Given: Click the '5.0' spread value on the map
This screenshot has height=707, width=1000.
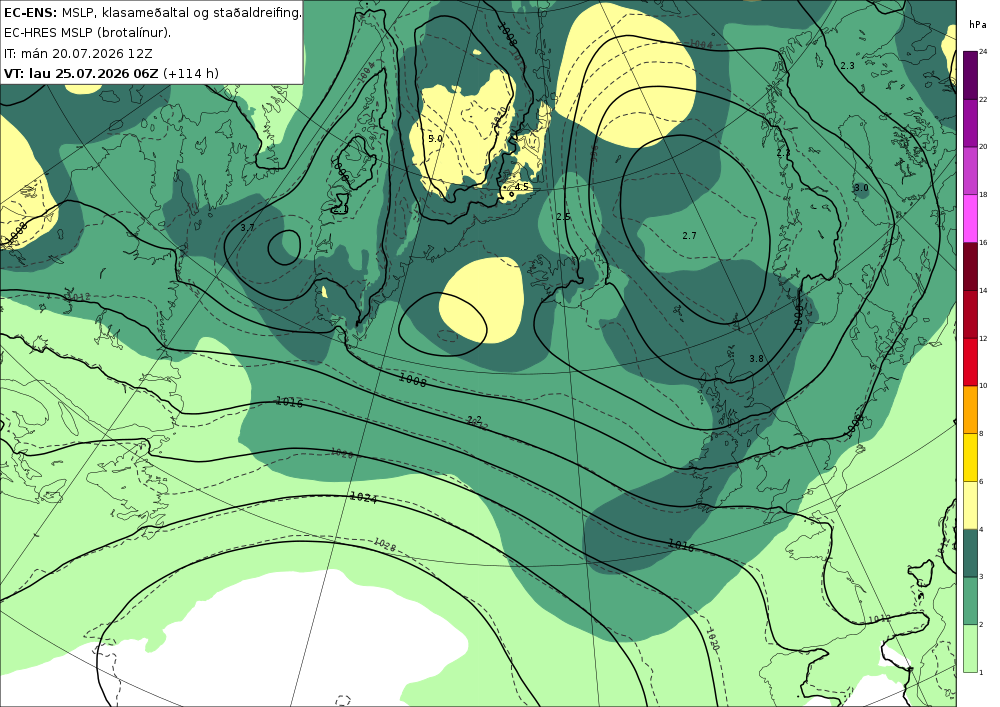Looking at the screenshot, I should 435,138.
